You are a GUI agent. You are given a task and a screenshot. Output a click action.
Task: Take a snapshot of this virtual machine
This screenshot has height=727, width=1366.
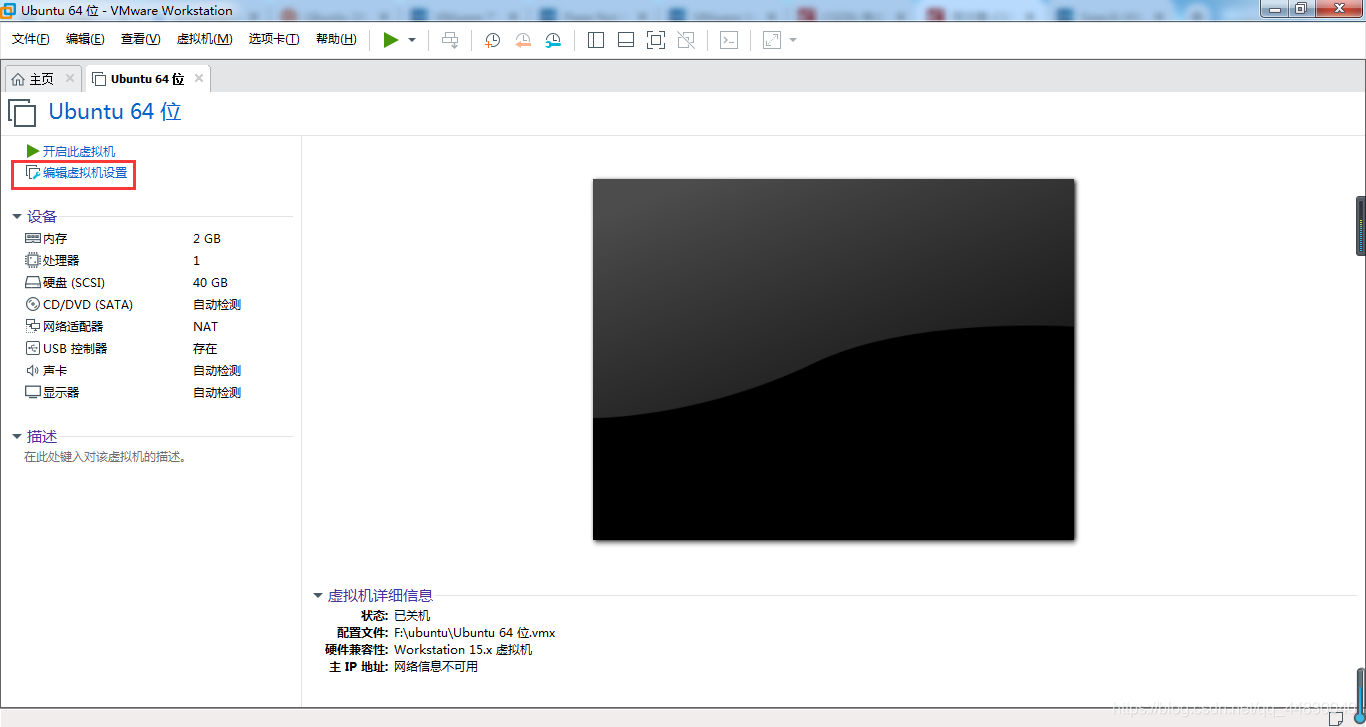tap(492, 40)
